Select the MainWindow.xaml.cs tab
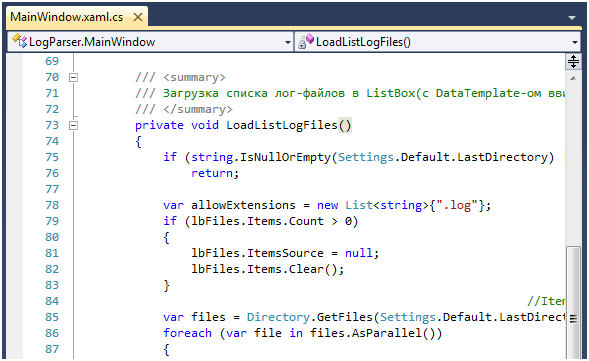Screen dimensions: 589x361 coord(77,17)
